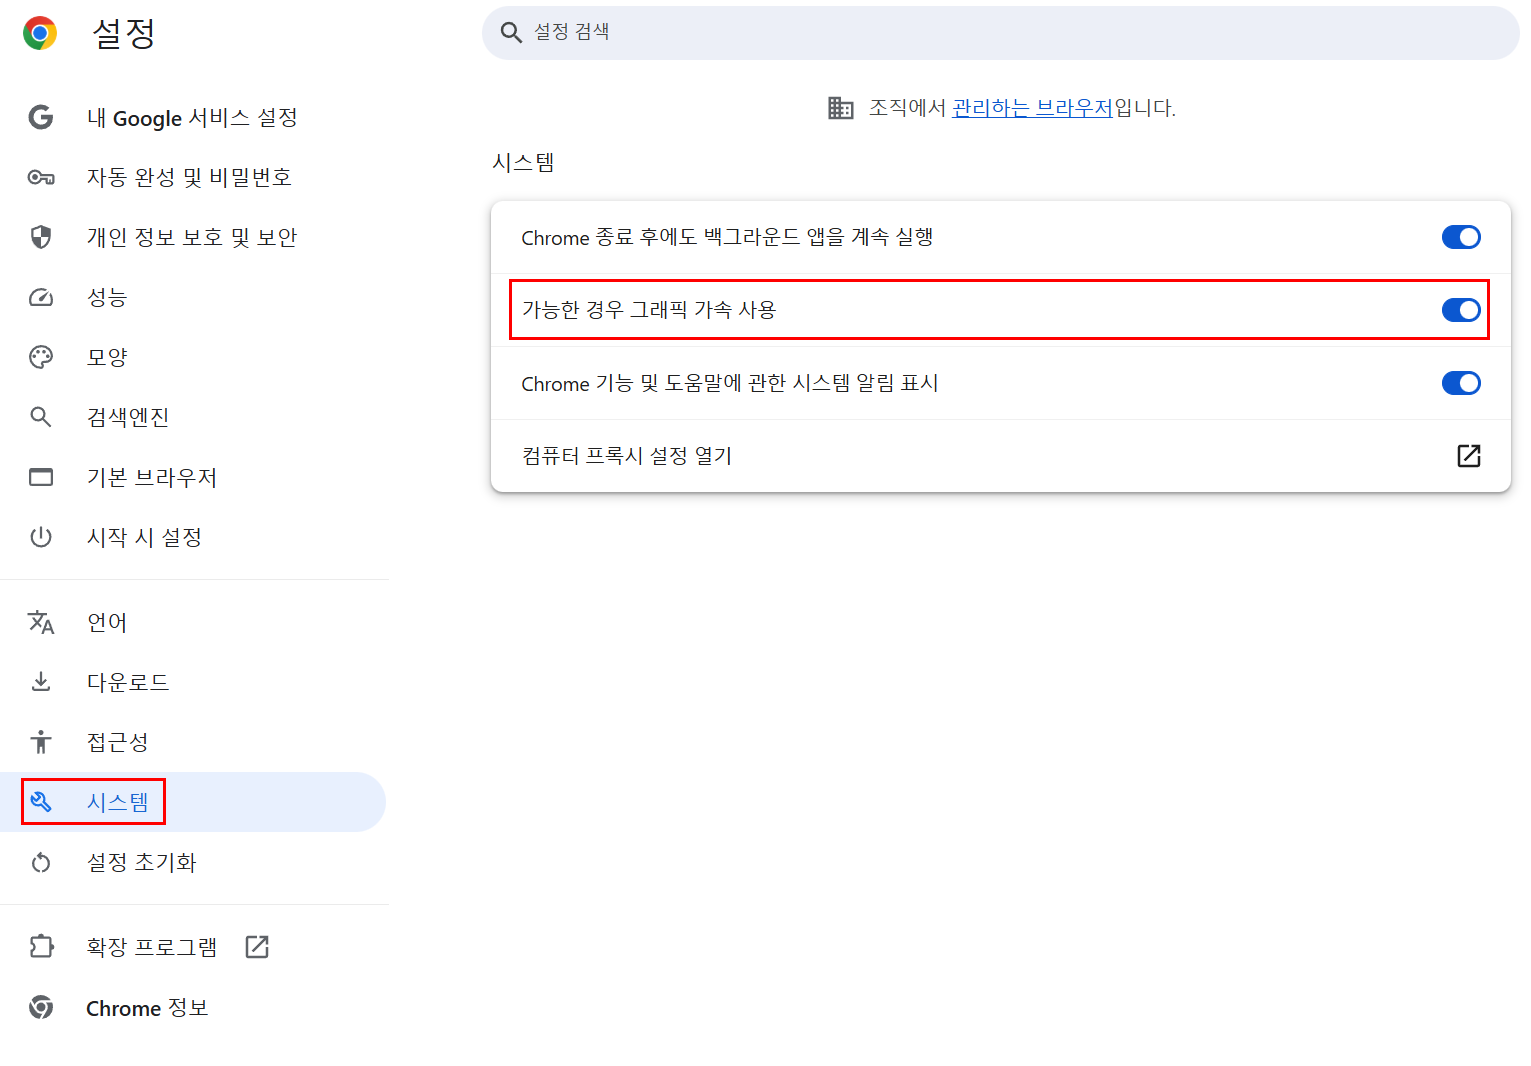Image resolution: width=1531 pixels, height=1066 pixels.
Task: Click the autofill key icon
Action: pyautogui.click(x=41, y=177)
